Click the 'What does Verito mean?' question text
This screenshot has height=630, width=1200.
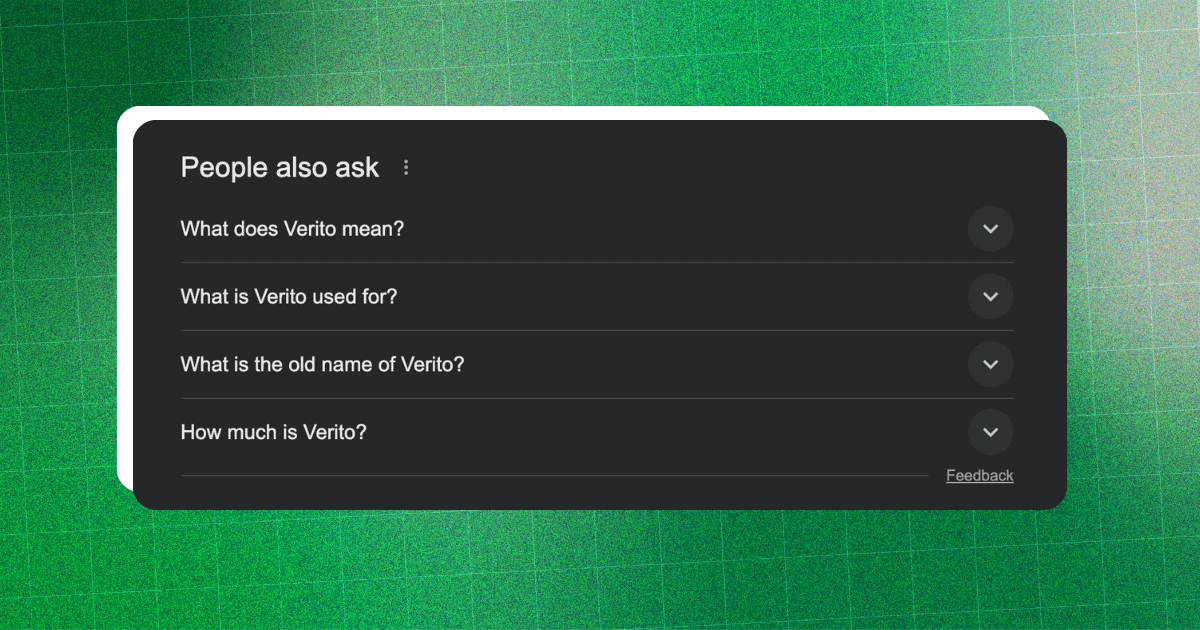click(292, 229)
